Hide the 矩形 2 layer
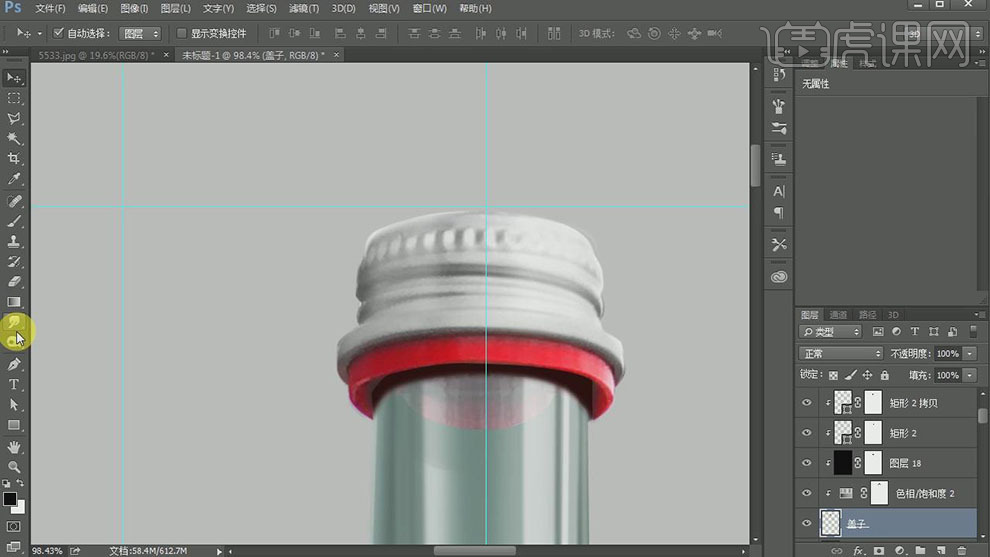The width and height of the screenshot is (990, 557). pyautogui.click(x=806, y=433)
